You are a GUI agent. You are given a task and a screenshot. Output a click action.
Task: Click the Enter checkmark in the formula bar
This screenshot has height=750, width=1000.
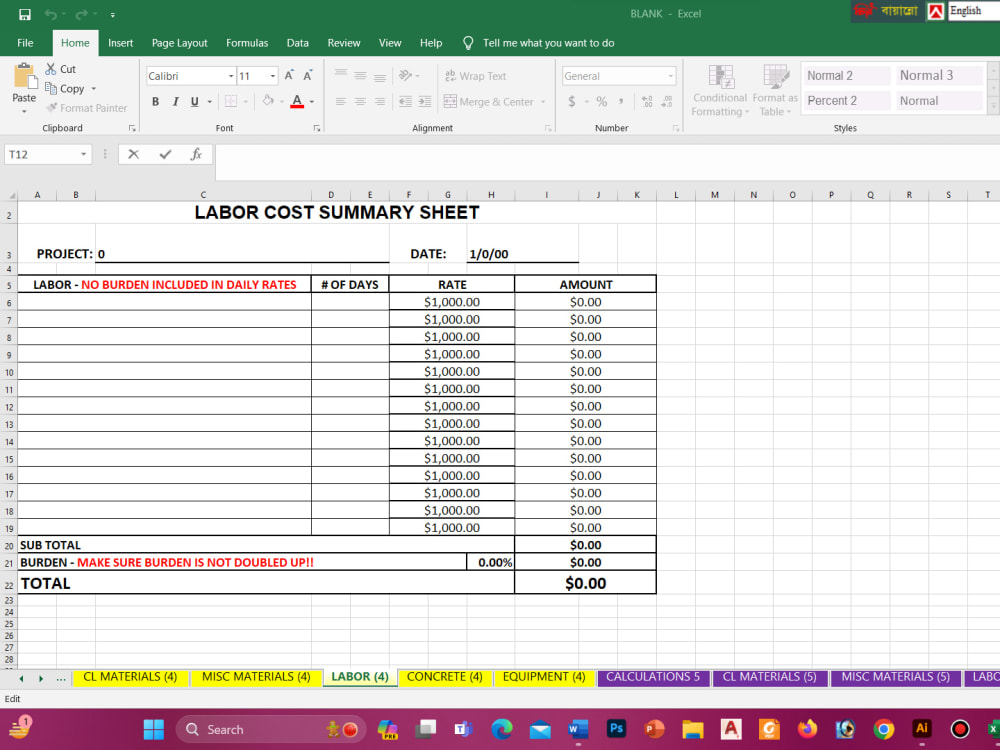(x=165, y=154)
